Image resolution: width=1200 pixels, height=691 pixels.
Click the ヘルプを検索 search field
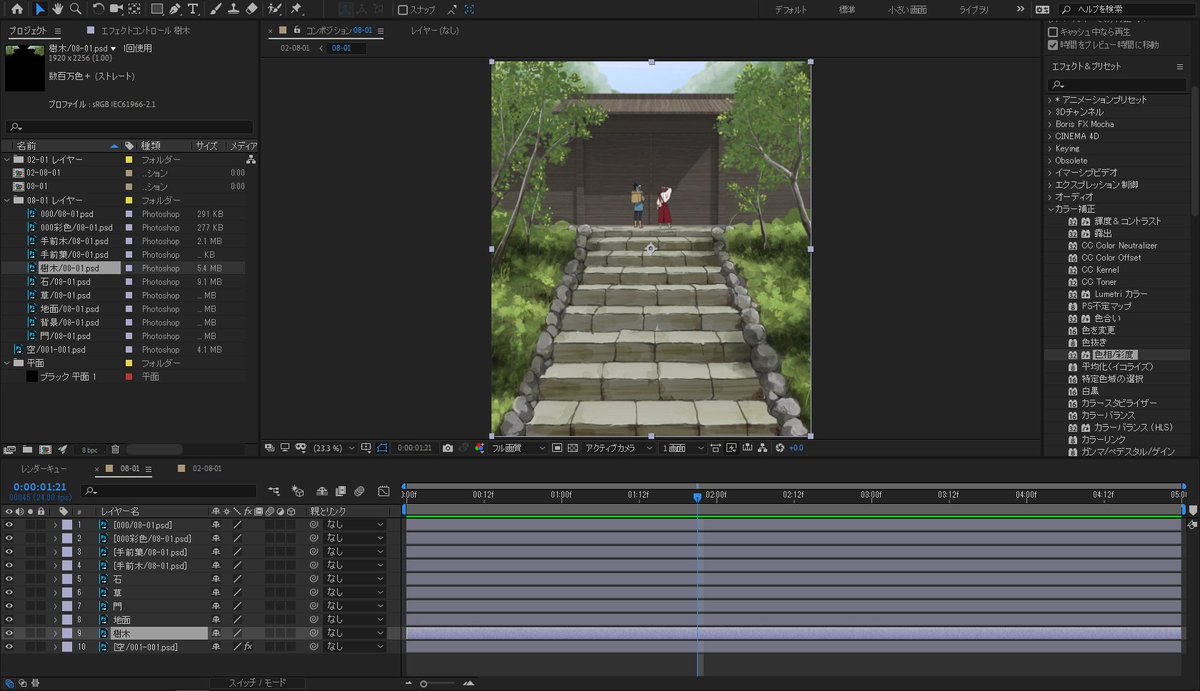[1127, 9]
